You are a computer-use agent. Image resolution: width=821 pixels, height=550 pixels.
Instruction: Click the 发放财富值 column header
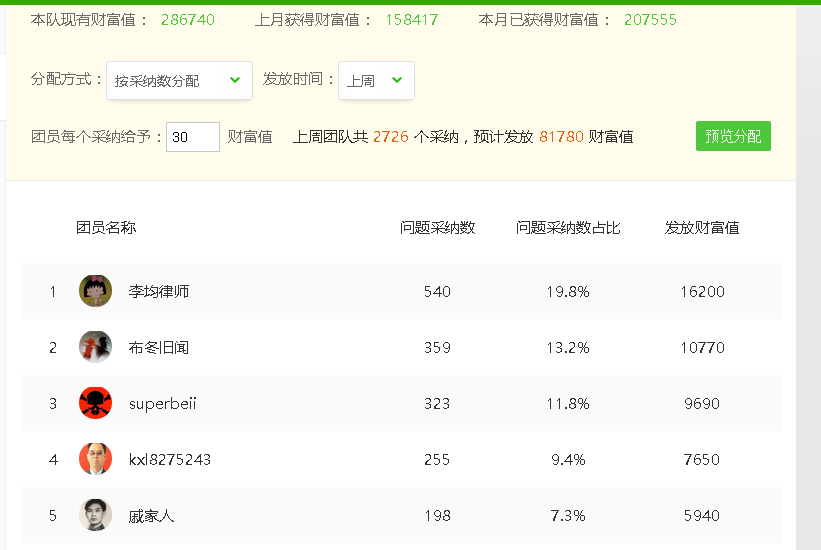[702, 227]
